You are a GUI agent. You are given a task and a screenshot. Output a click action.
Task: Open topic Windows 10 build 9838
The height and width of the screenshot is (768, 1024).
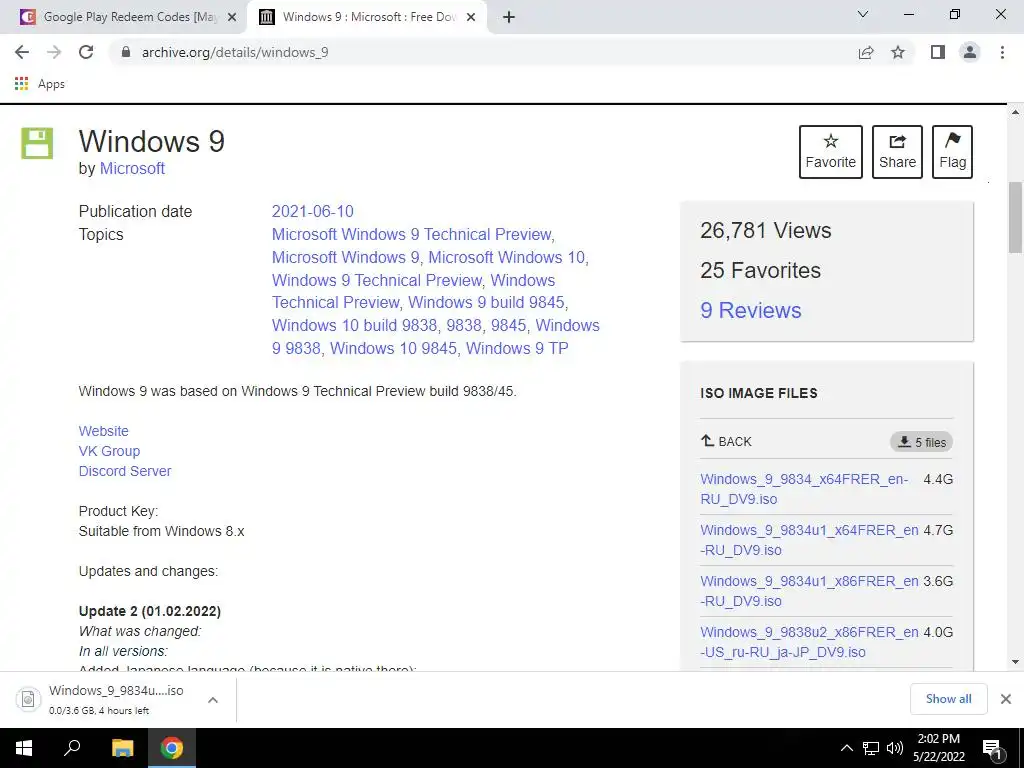355,325
